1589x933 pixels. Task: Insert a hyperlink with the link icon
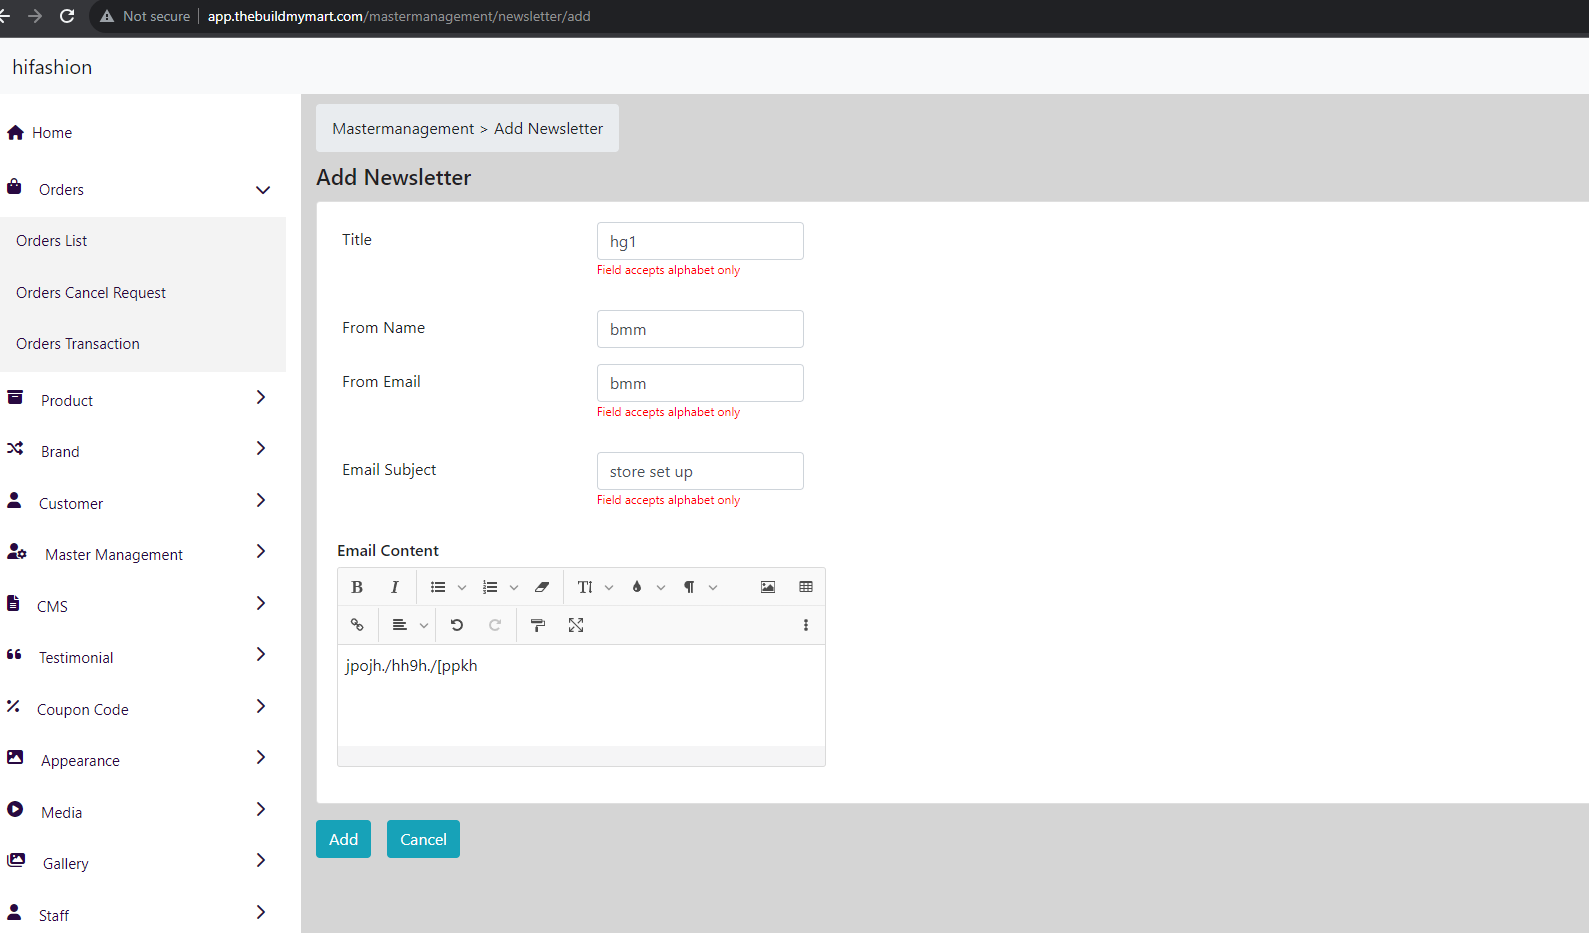[357, 625]
